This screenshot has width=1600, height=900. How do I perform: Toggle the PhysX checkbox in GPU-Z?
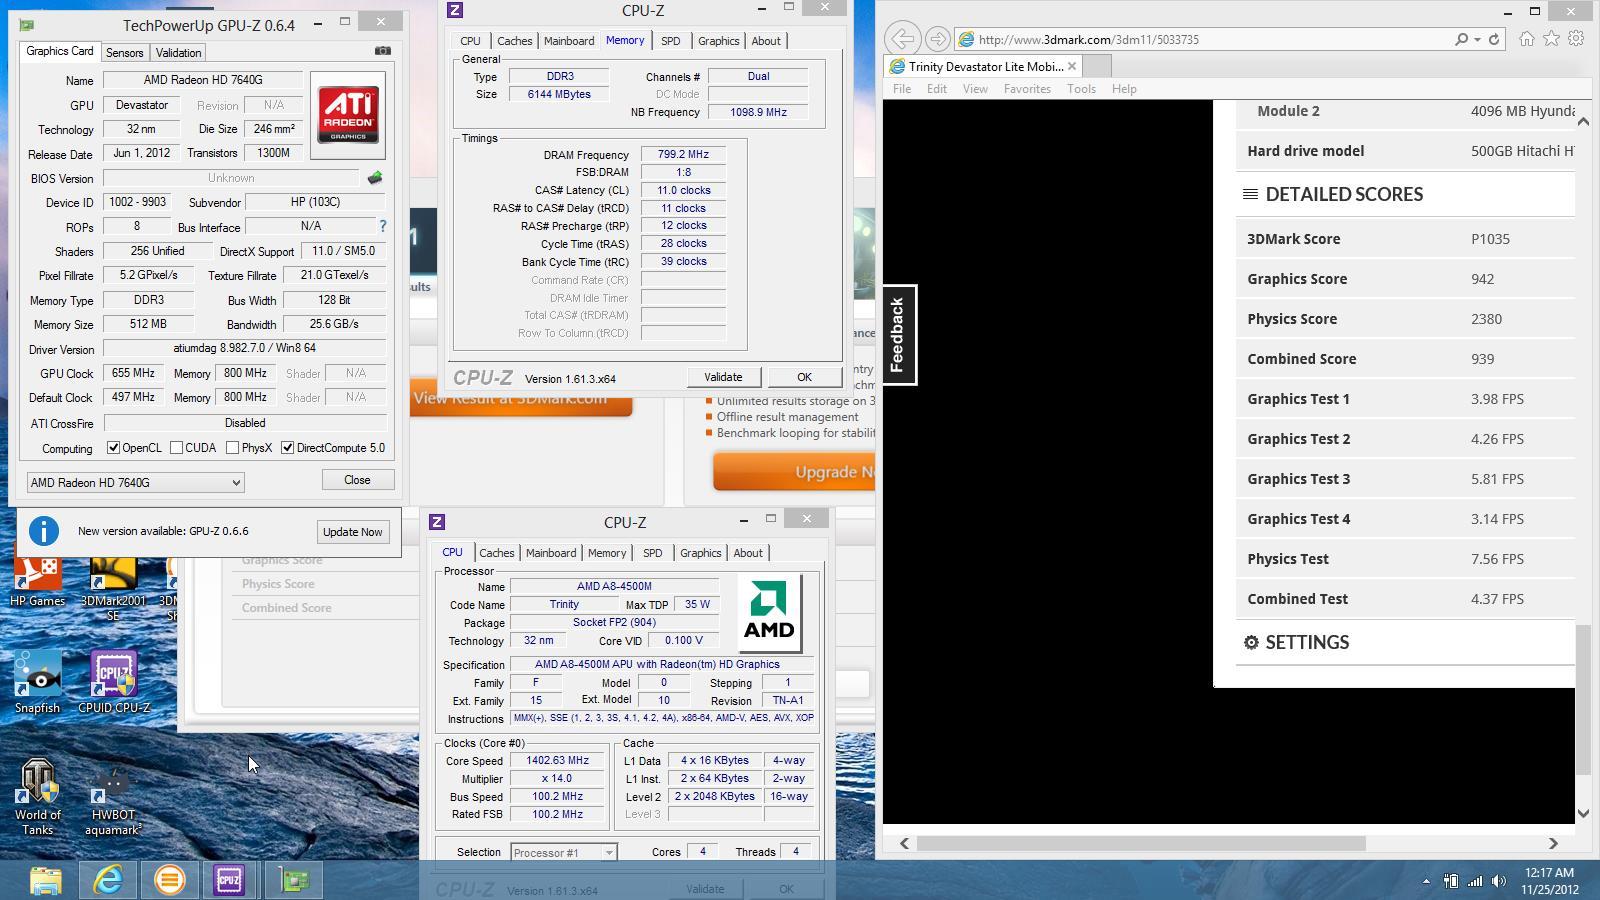coord(232,448)
